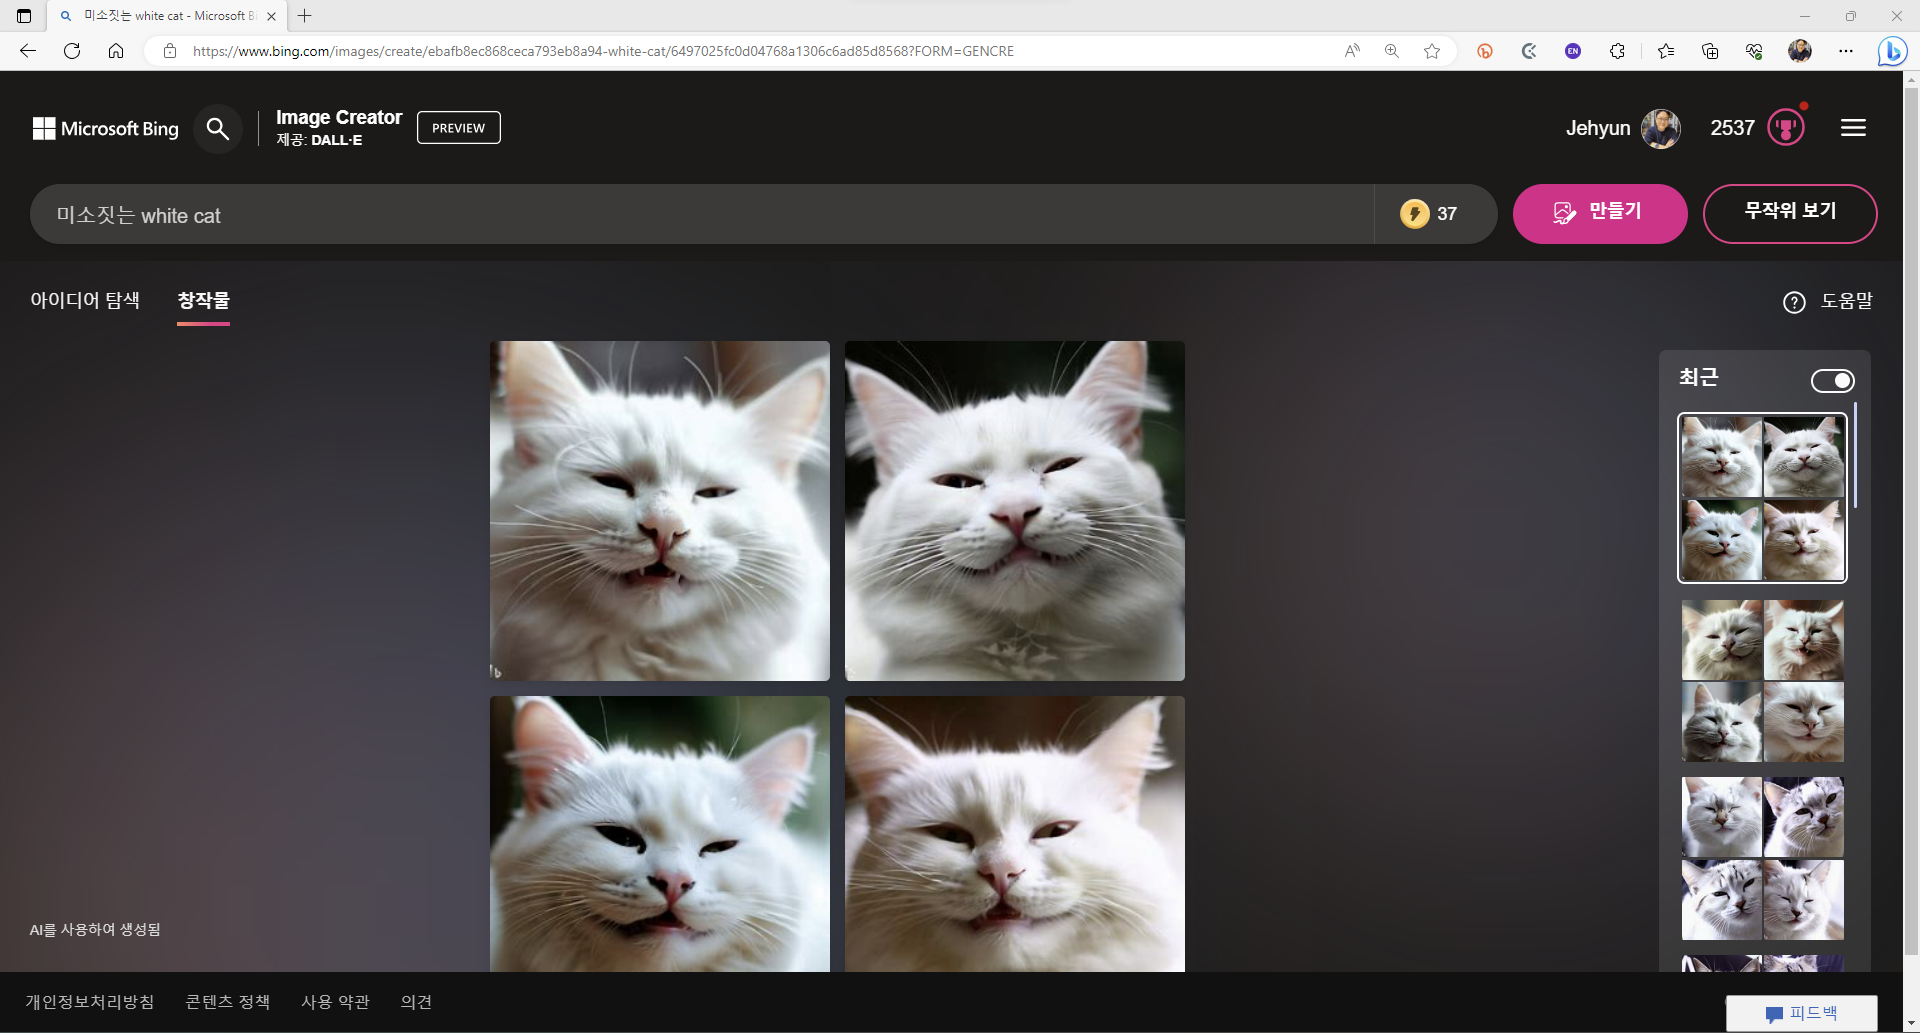The height and width of the screenshot is (1033, 1920).
Task: Open rewards trophy medal icon
Action: click(x=1786, y=128)
